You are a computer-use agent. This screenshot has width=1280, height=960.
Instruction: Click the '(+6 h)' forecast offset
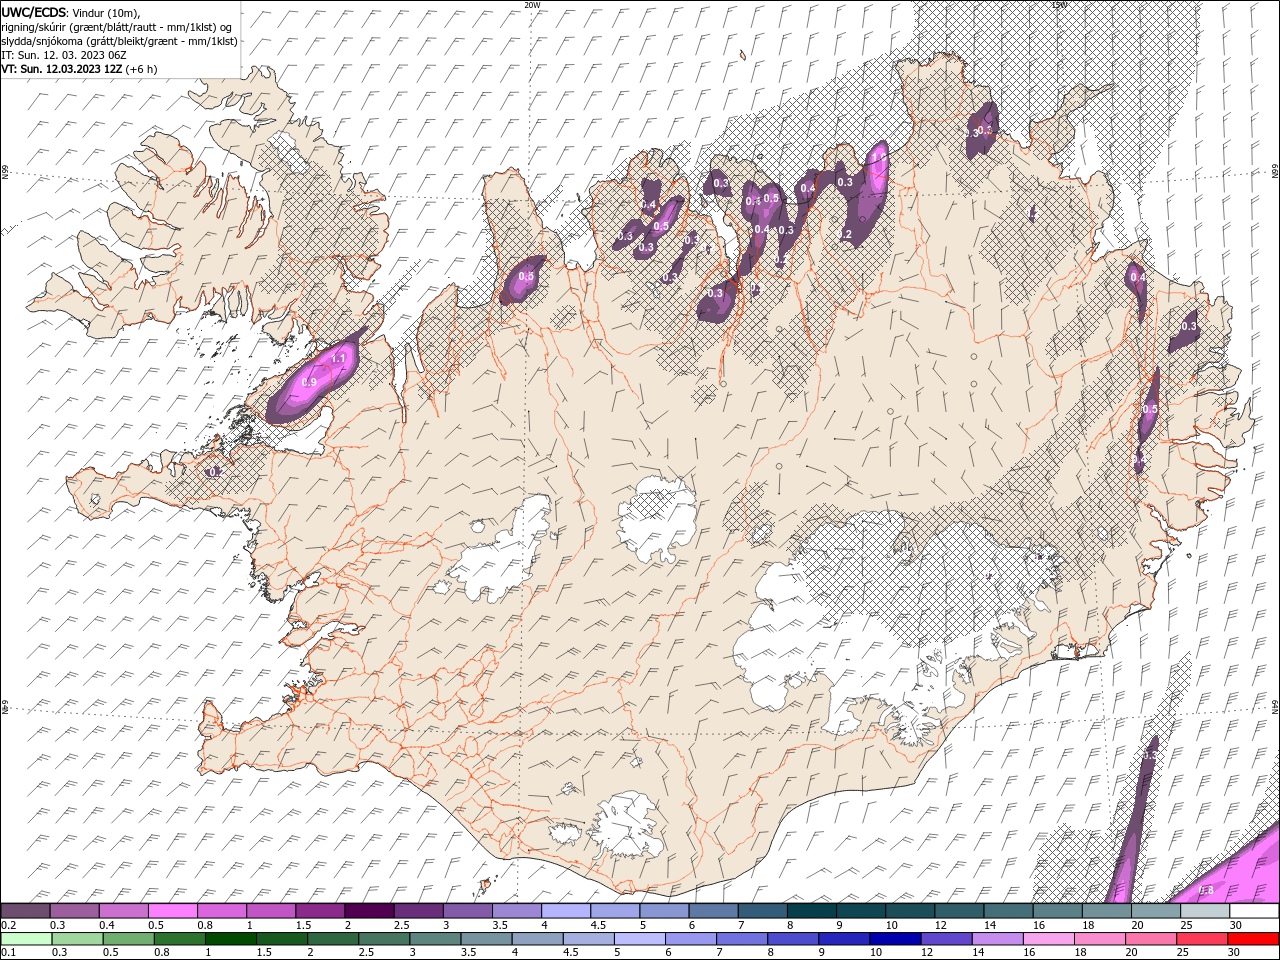142,69
